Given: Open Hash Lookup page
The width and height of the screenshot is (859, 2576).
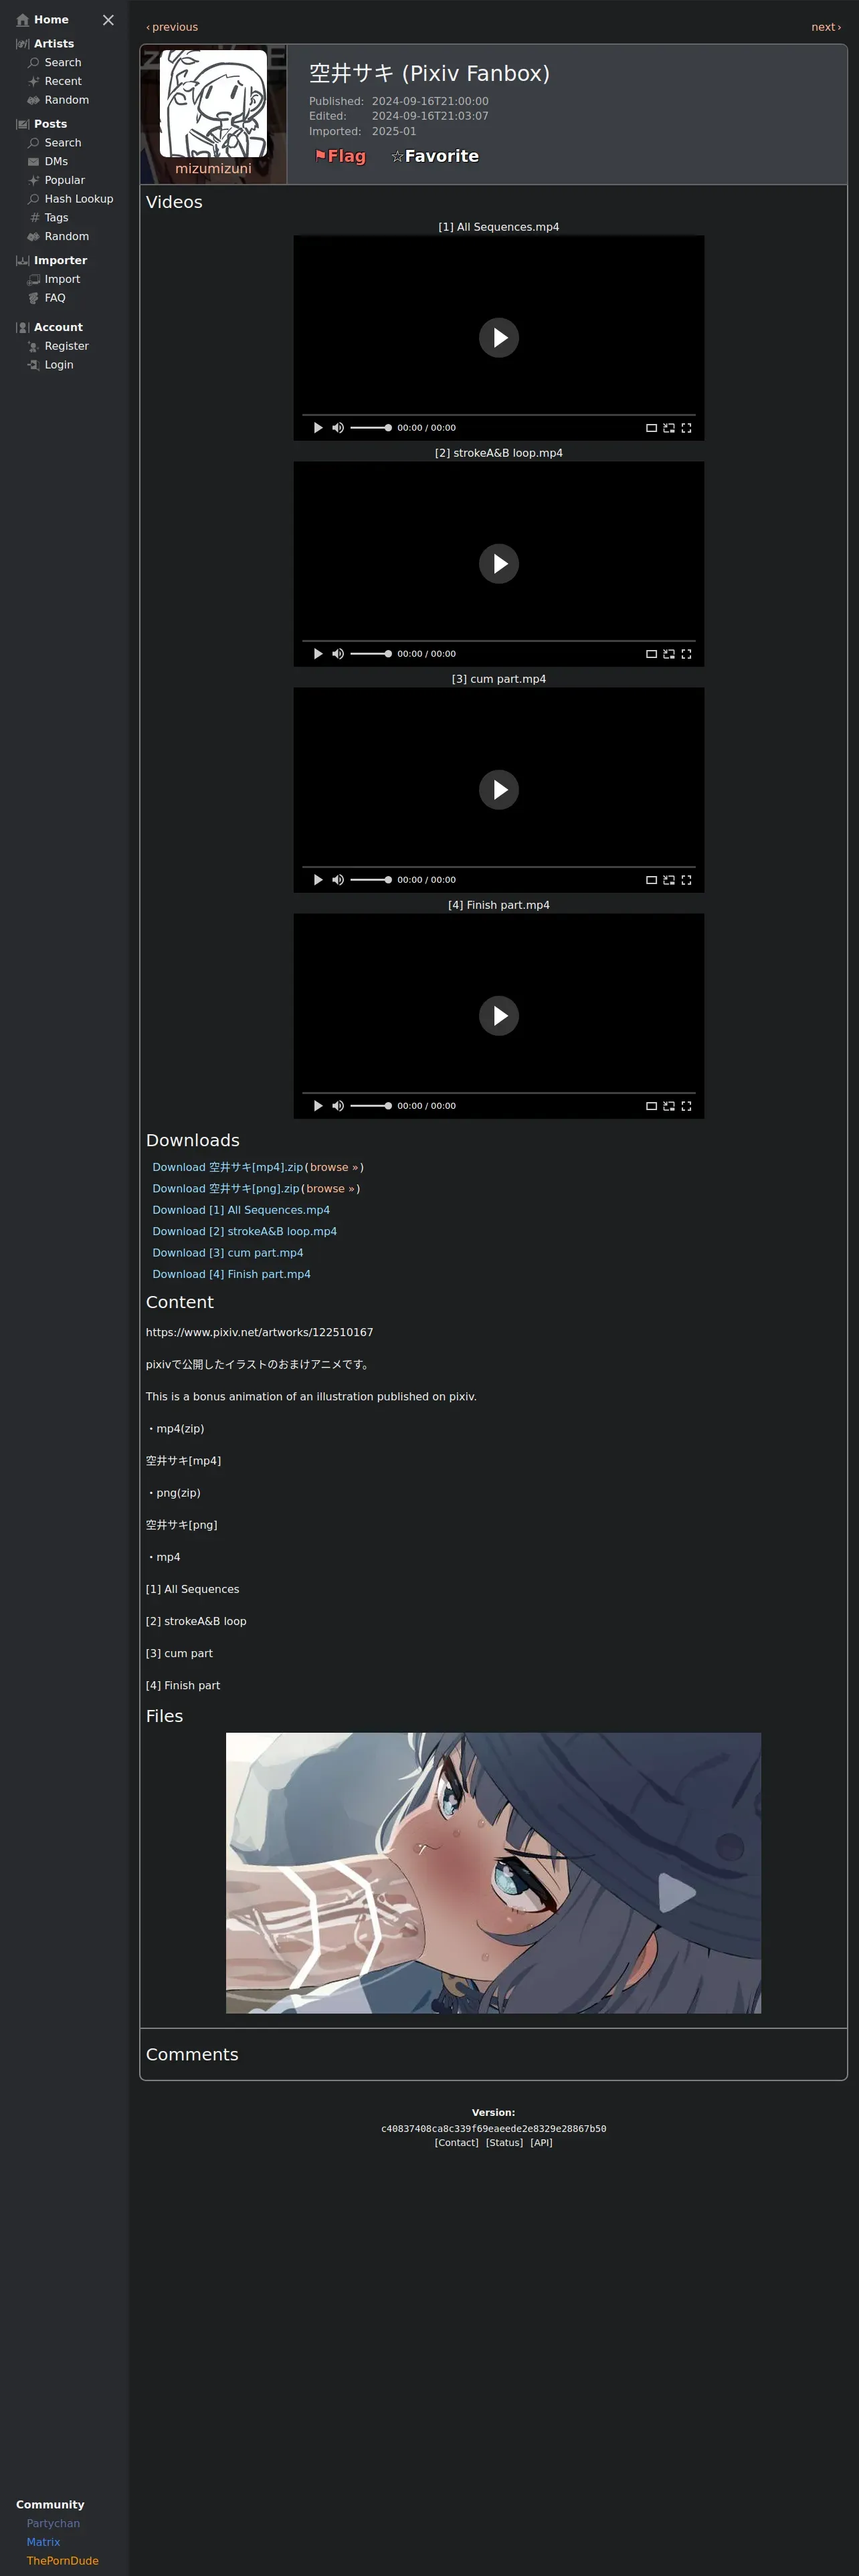Looking at the screenshot, I should (70, 199).
